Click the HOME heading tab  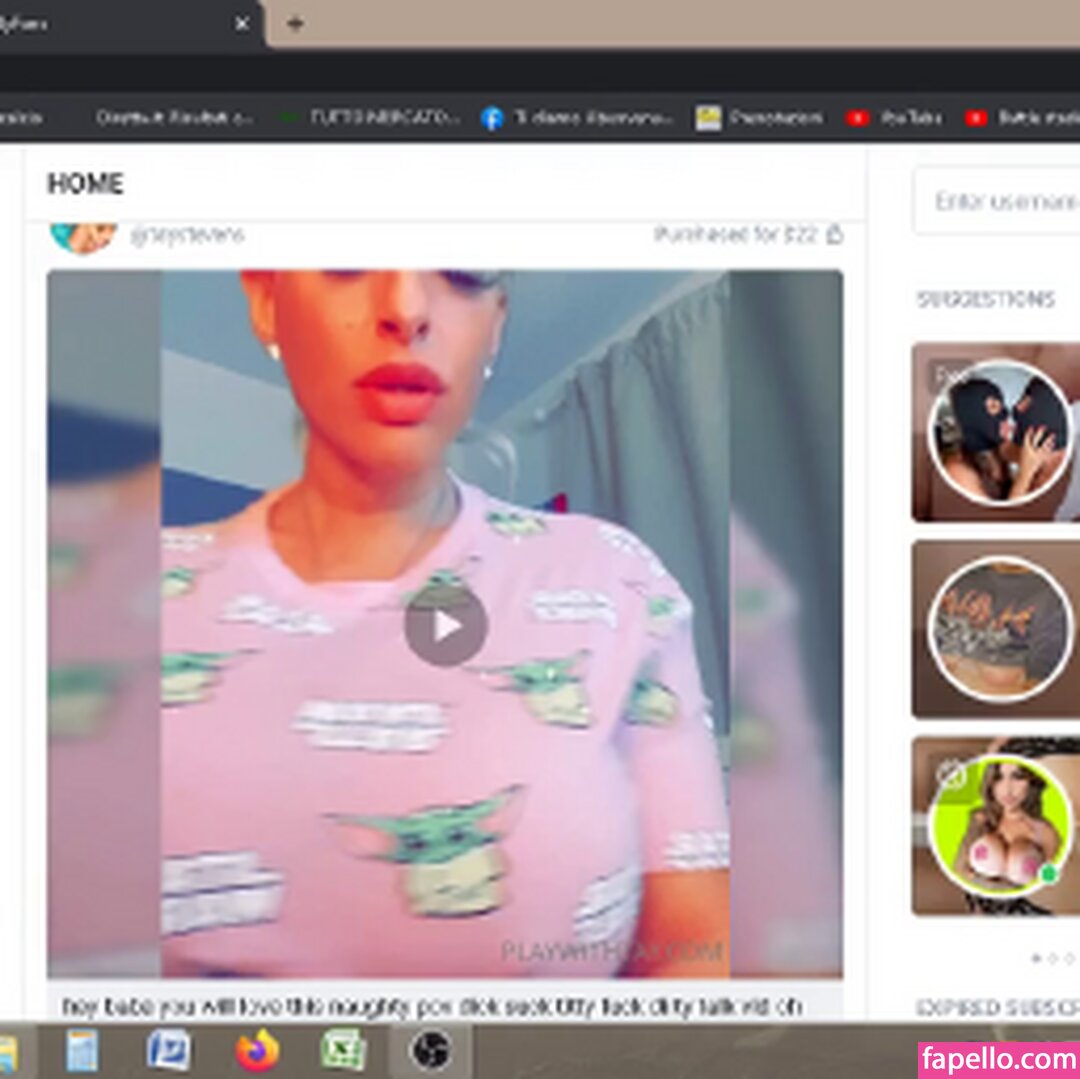[x=86, y=184]
